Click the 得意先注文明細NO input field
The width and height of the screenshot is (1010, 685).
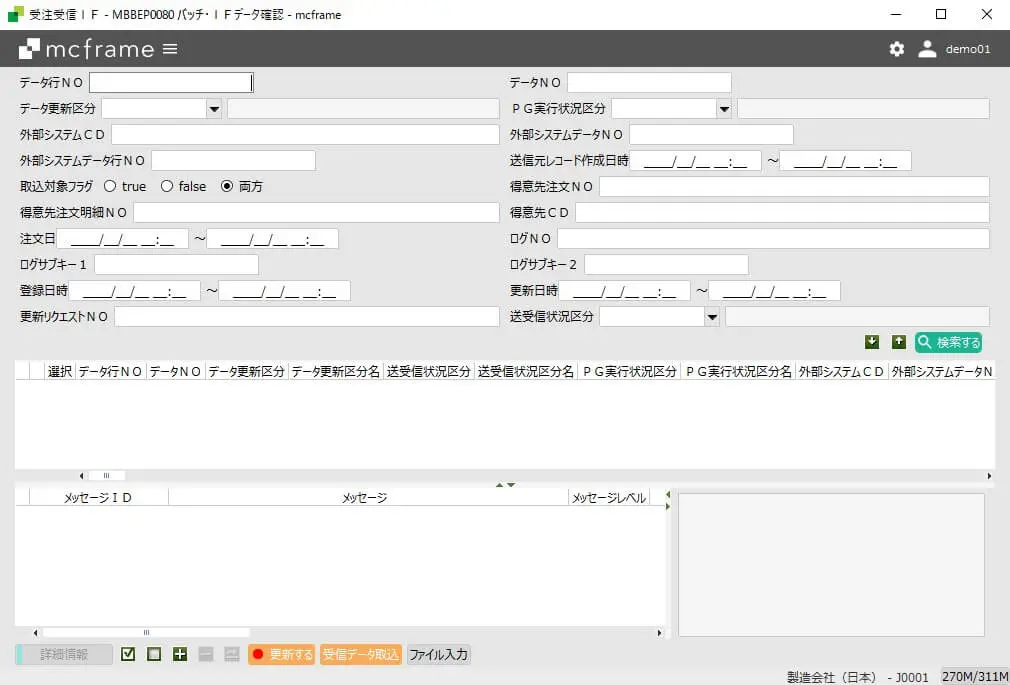pyautogui.click(x=316, y=213)
